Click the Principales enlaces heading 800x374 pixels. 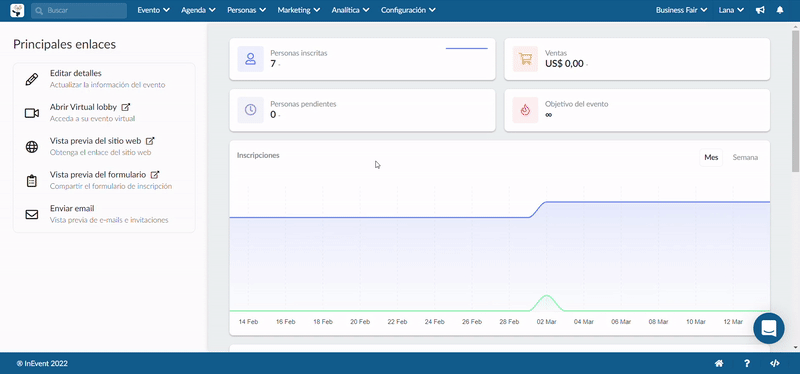(x=65, y=44)
